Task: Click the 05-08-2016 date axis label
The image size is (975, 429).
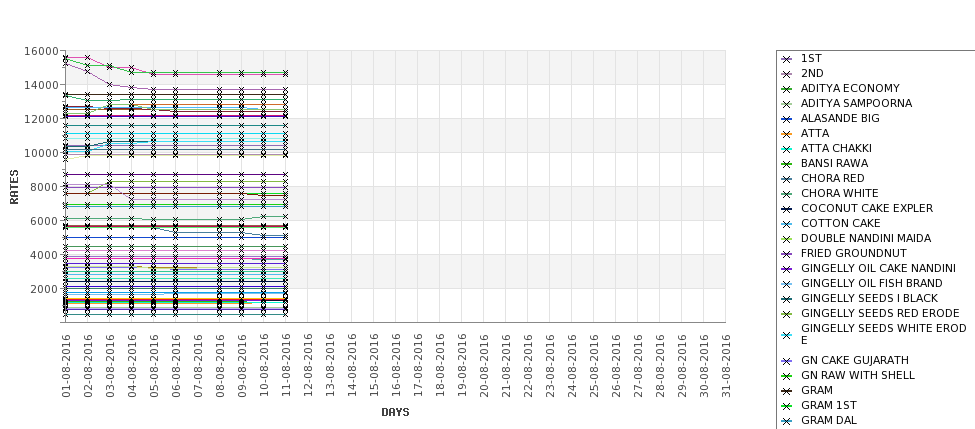Action: 154,366
